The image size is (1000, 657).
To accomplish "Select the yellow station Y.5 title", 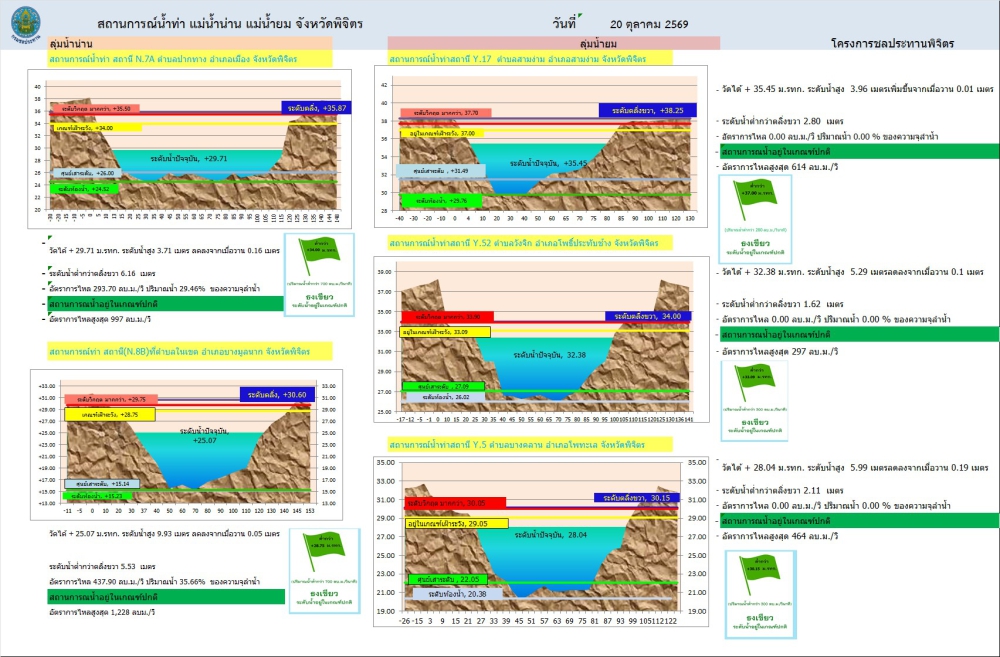I will [x=530, y=445].
